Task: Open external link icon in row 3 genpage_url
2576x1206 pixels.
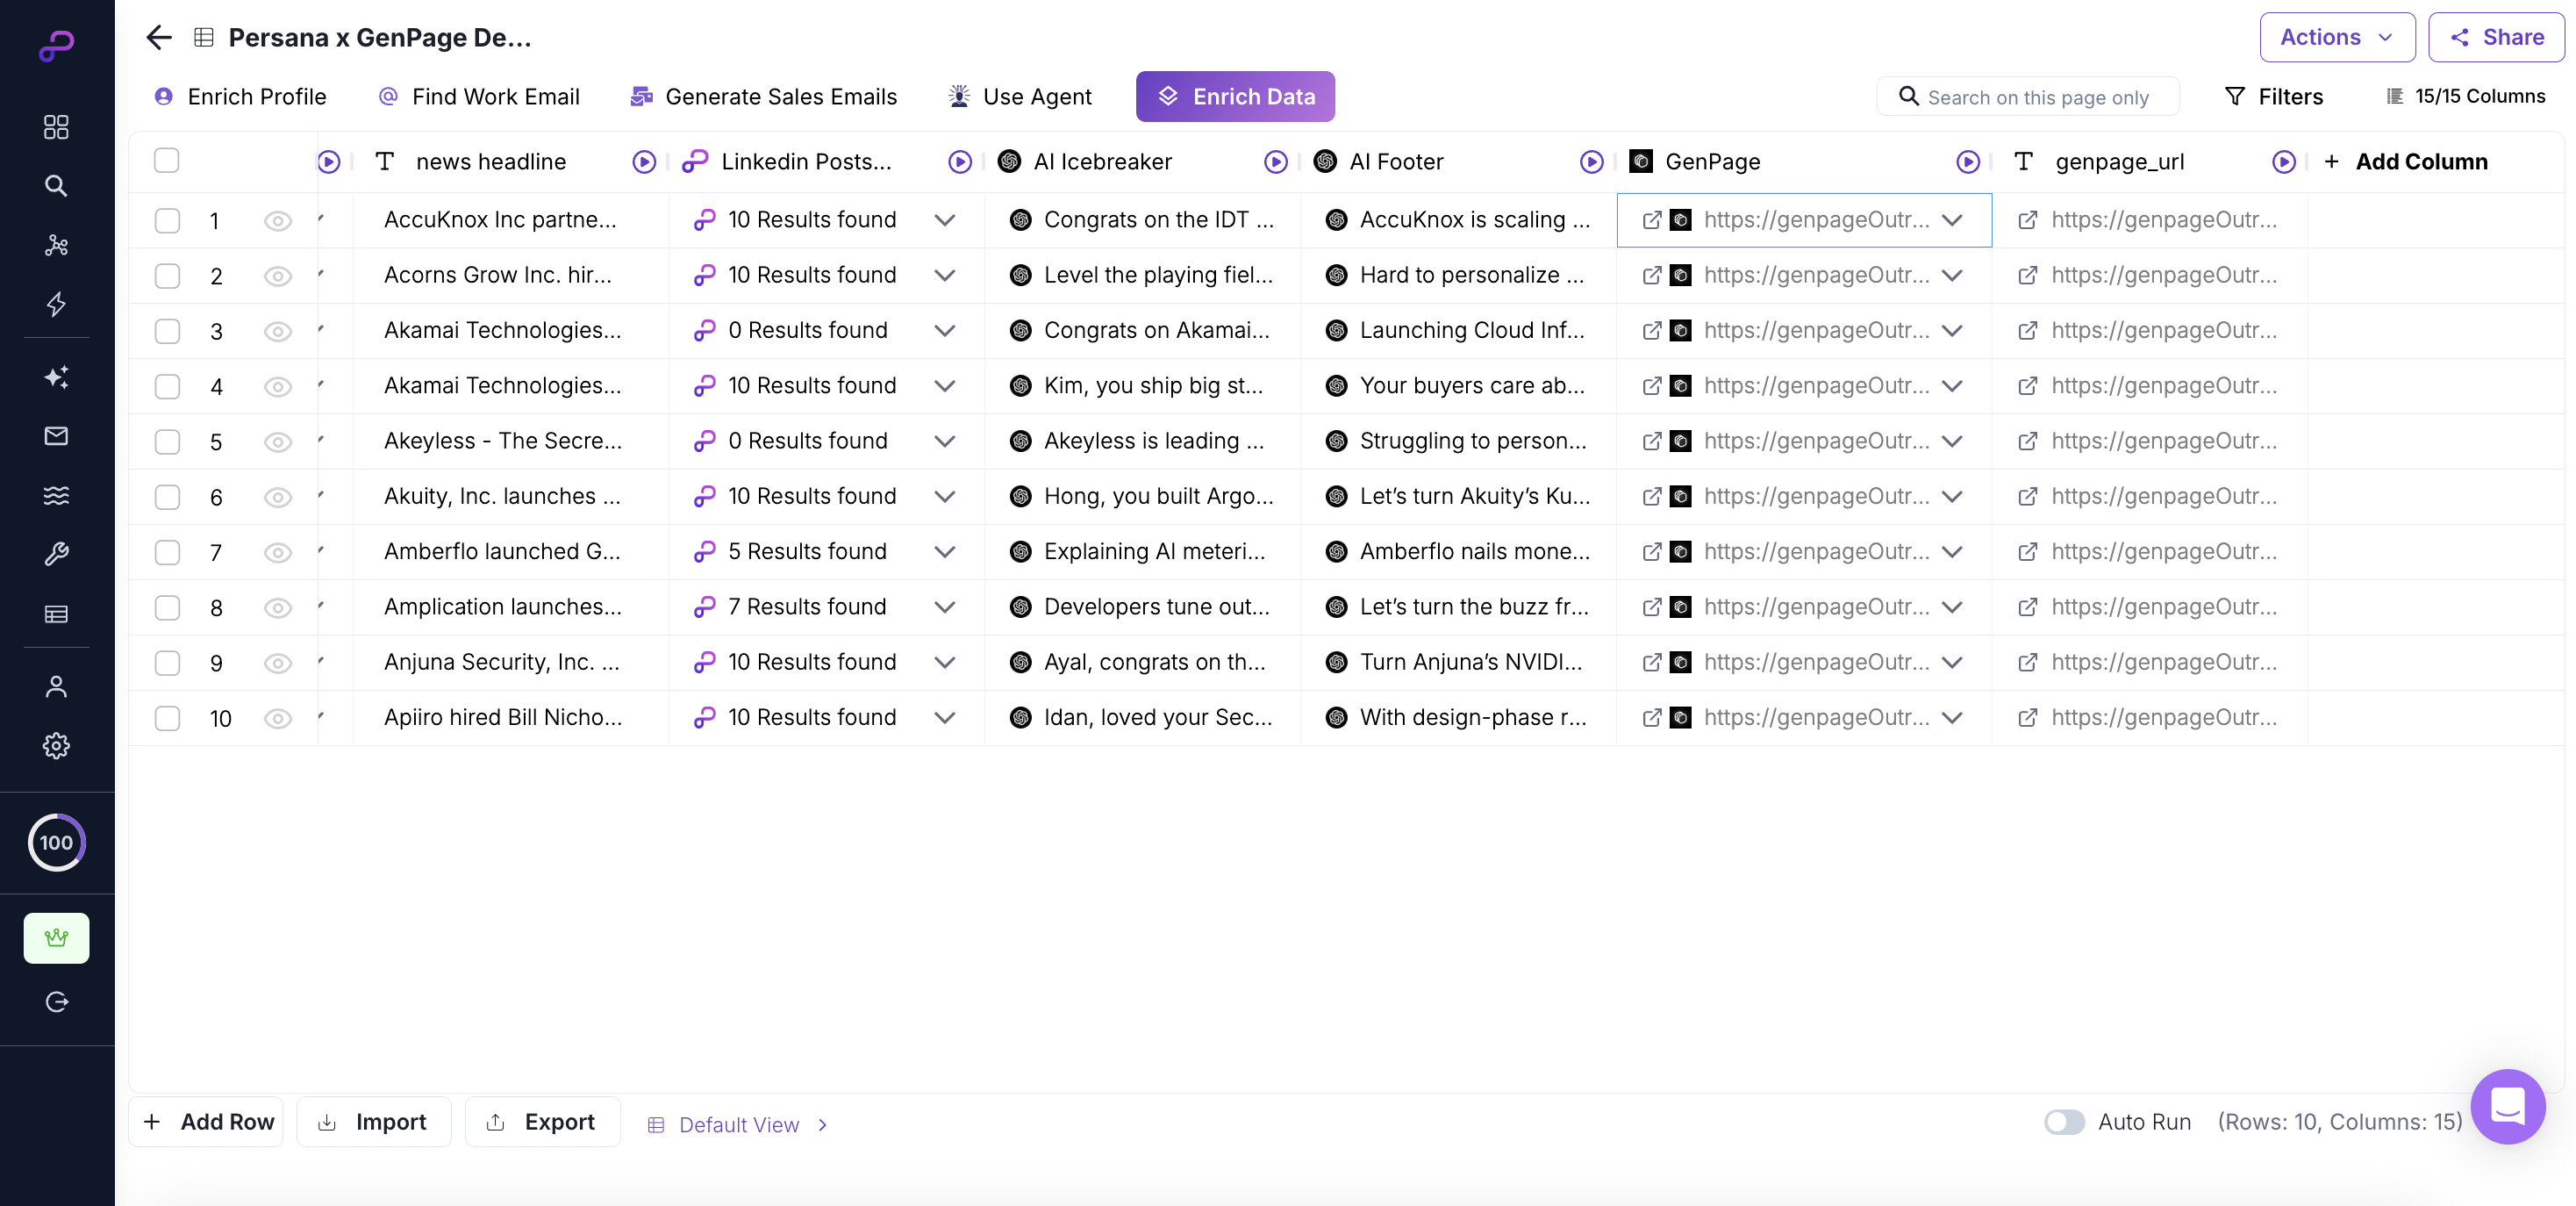Action: (x=2027, y=331)
